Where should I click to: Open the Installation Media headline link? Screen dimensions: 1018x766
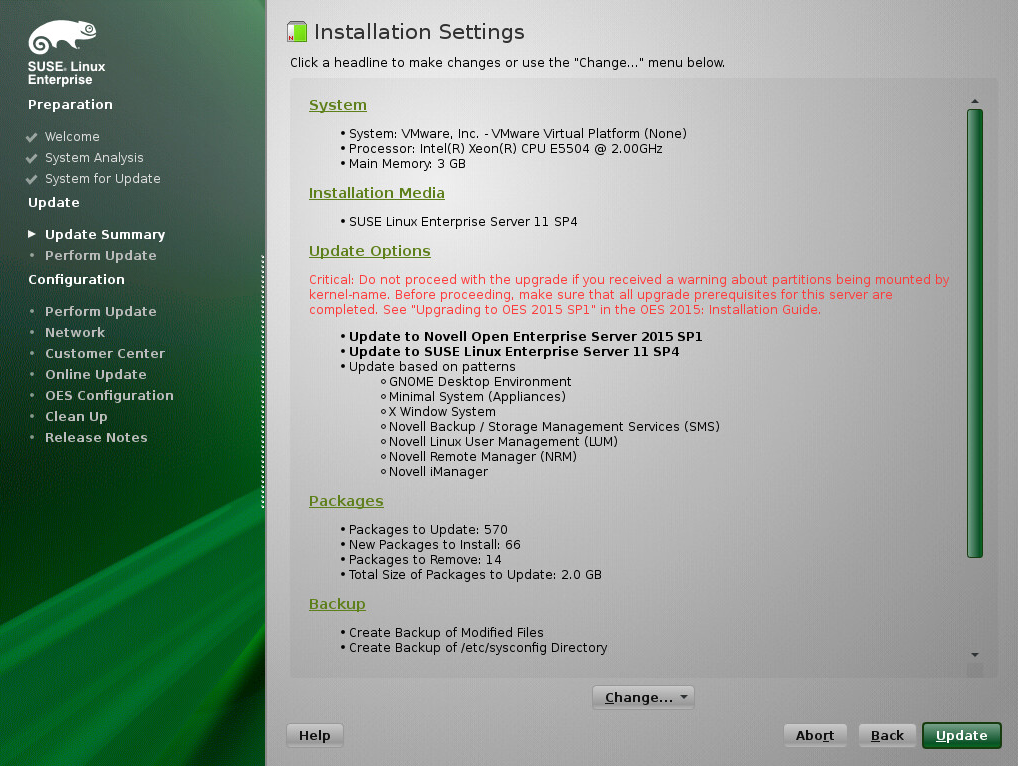[377, 193]
